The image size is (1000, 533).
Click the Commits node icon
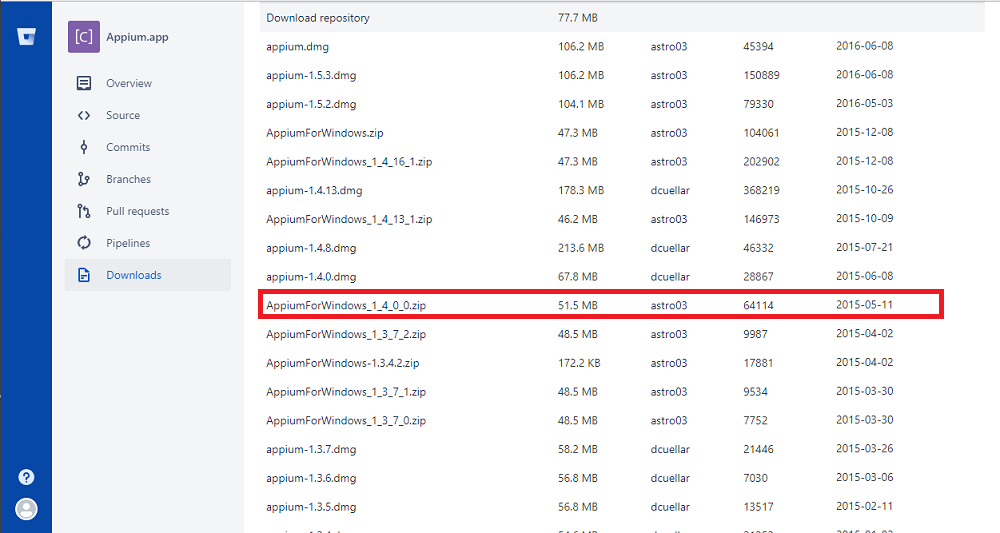click(x=84, y=147)
